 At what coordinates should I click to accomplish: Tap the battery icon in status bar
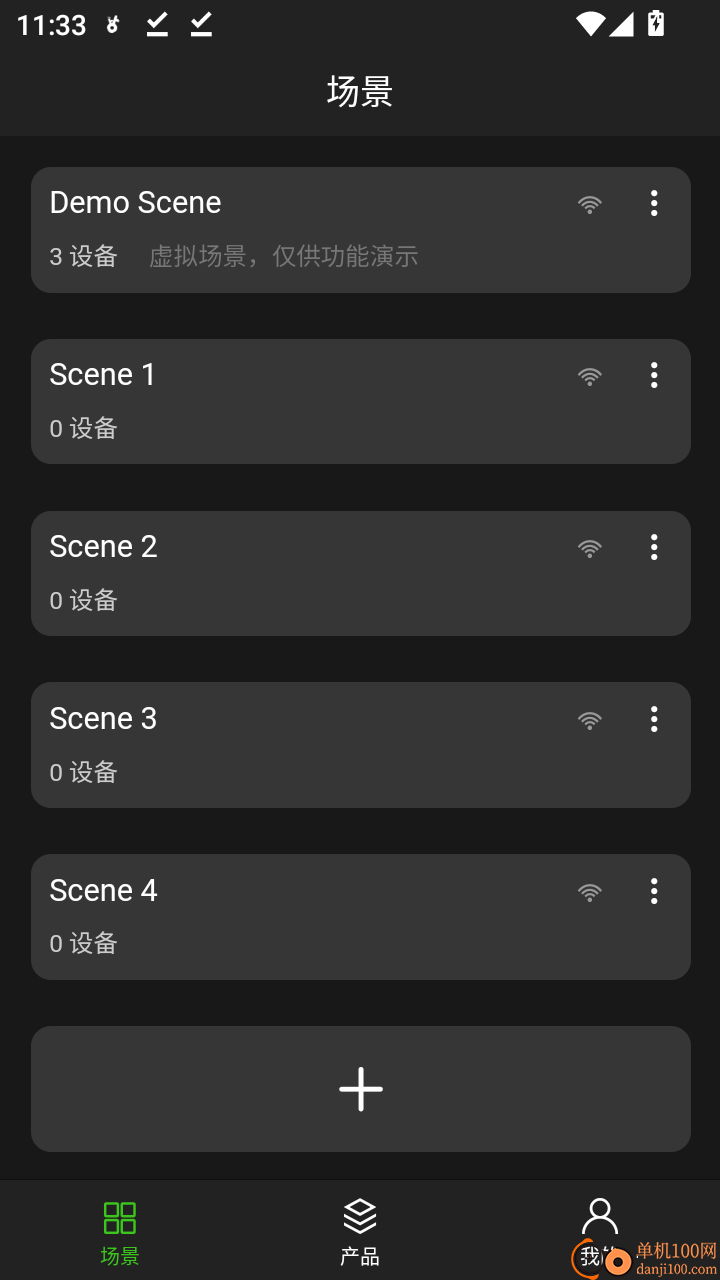coord(656,23)
